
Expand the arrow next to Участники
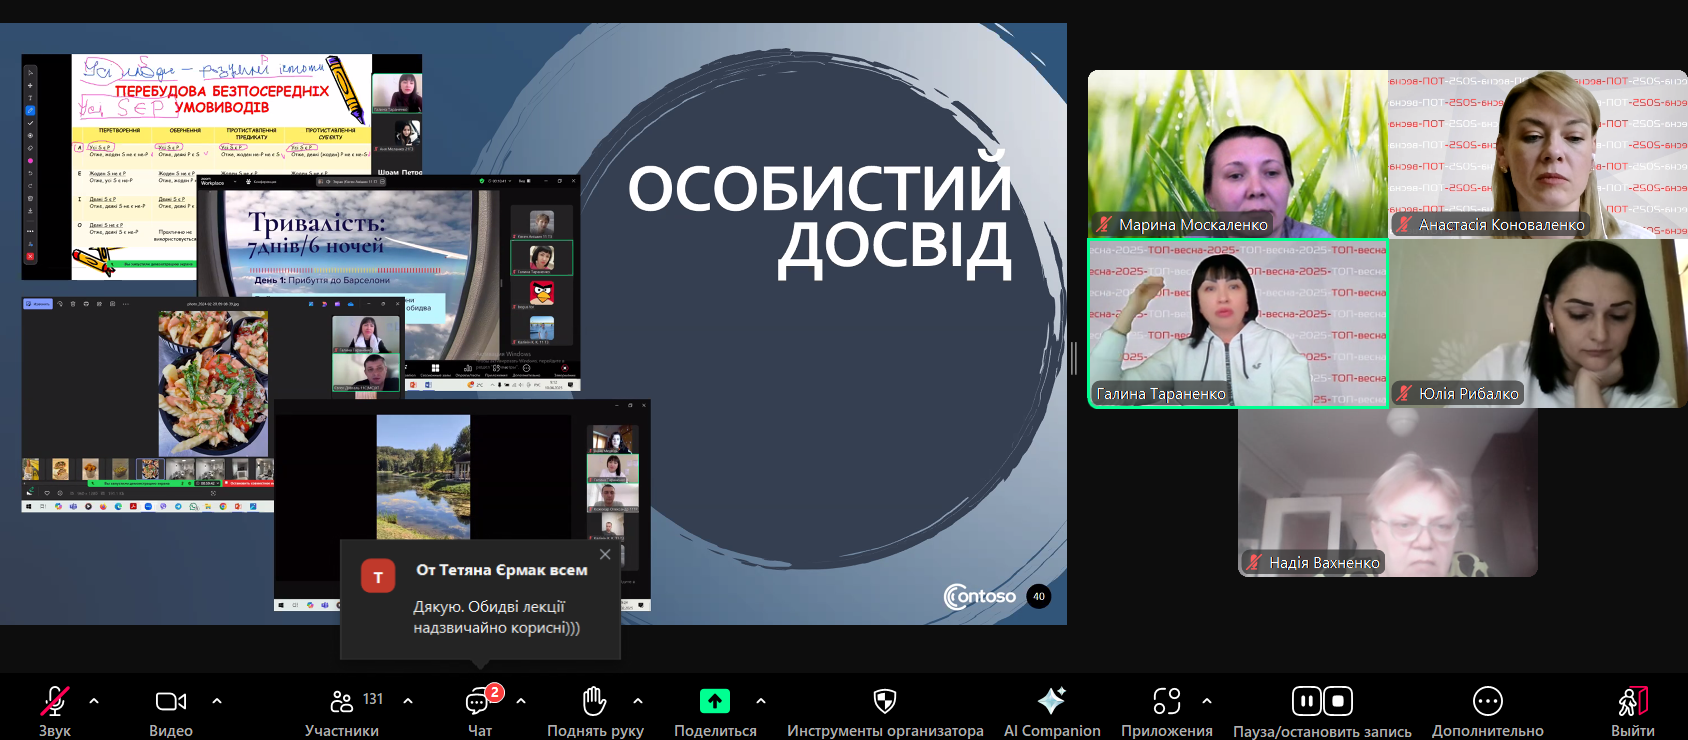[408, 702]
